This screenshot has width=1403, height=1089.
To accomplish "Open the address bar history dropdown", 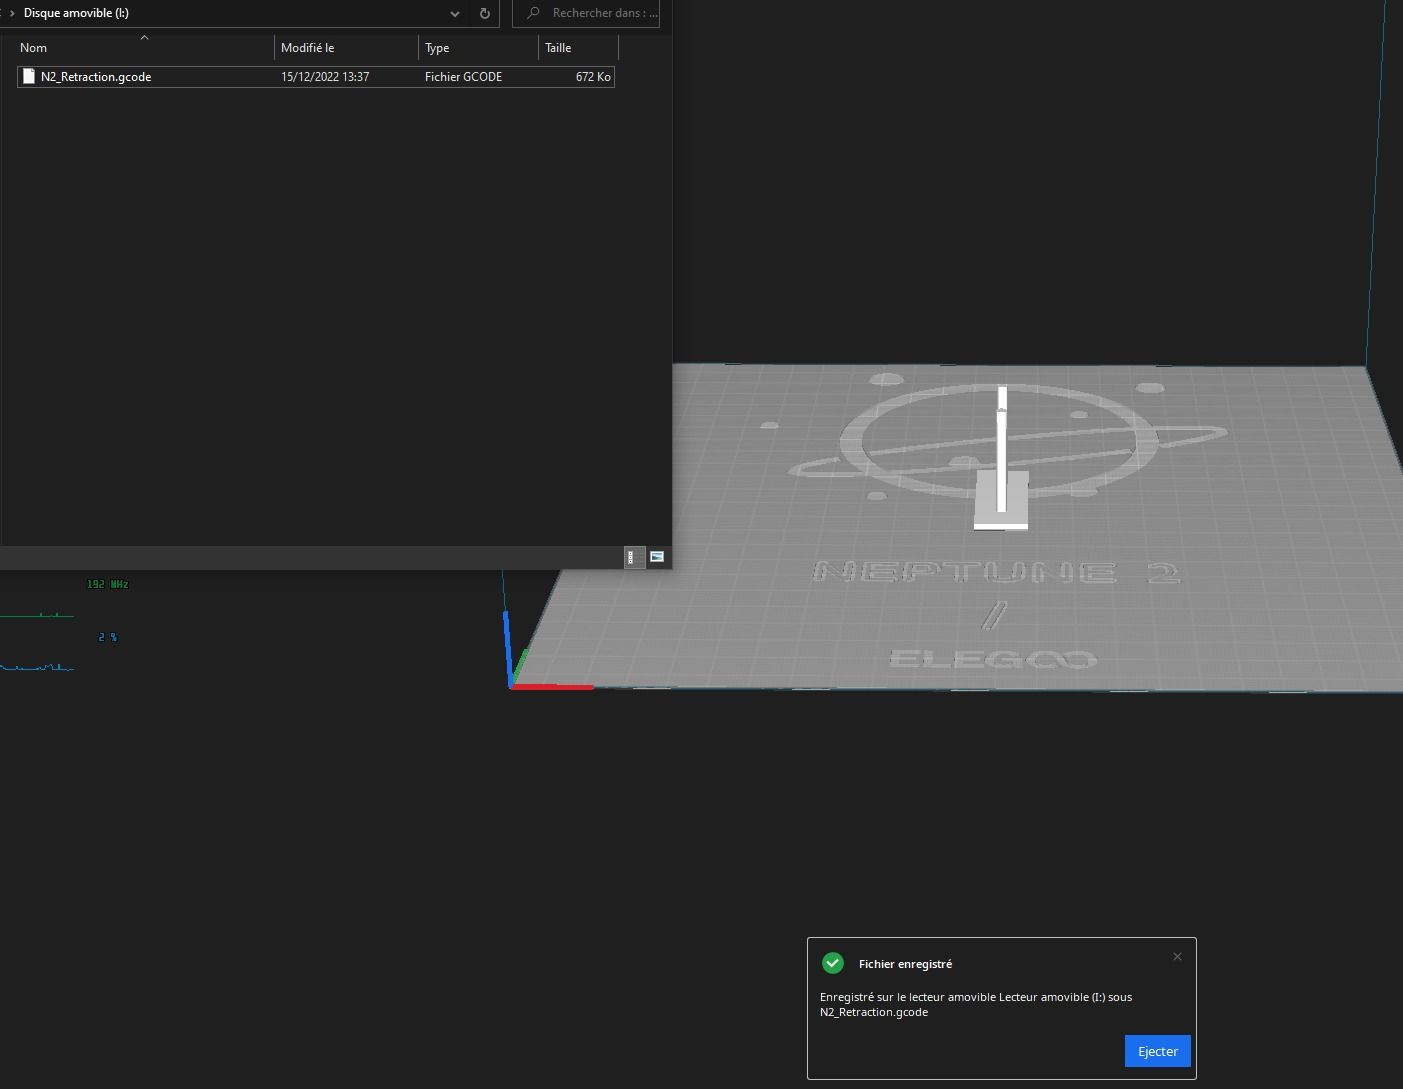I will click(455, 13).
